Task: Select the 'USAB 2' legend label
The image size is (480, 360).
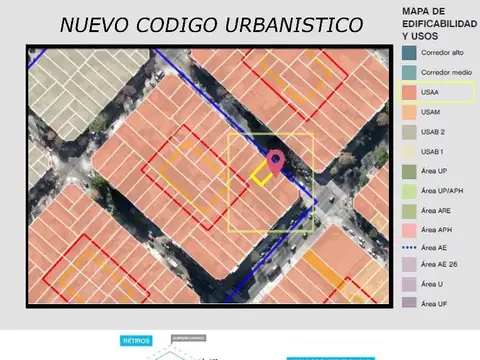Action: tap(433, 132)
